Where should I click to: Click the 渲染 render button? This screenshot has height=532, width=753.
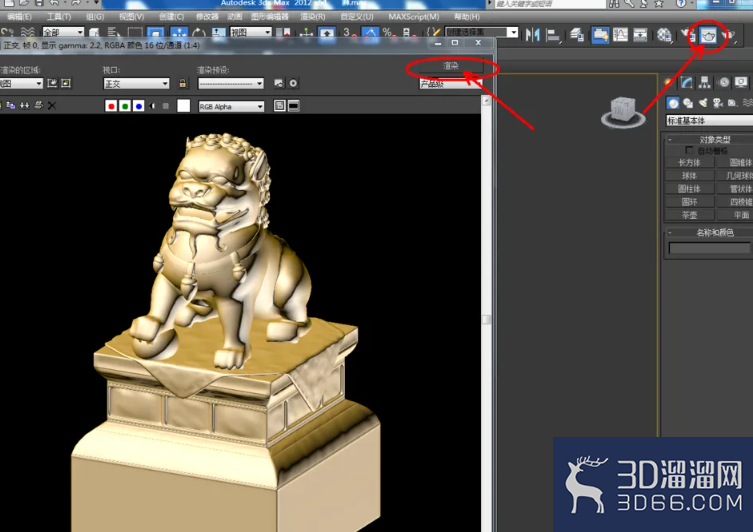(450, 66)
